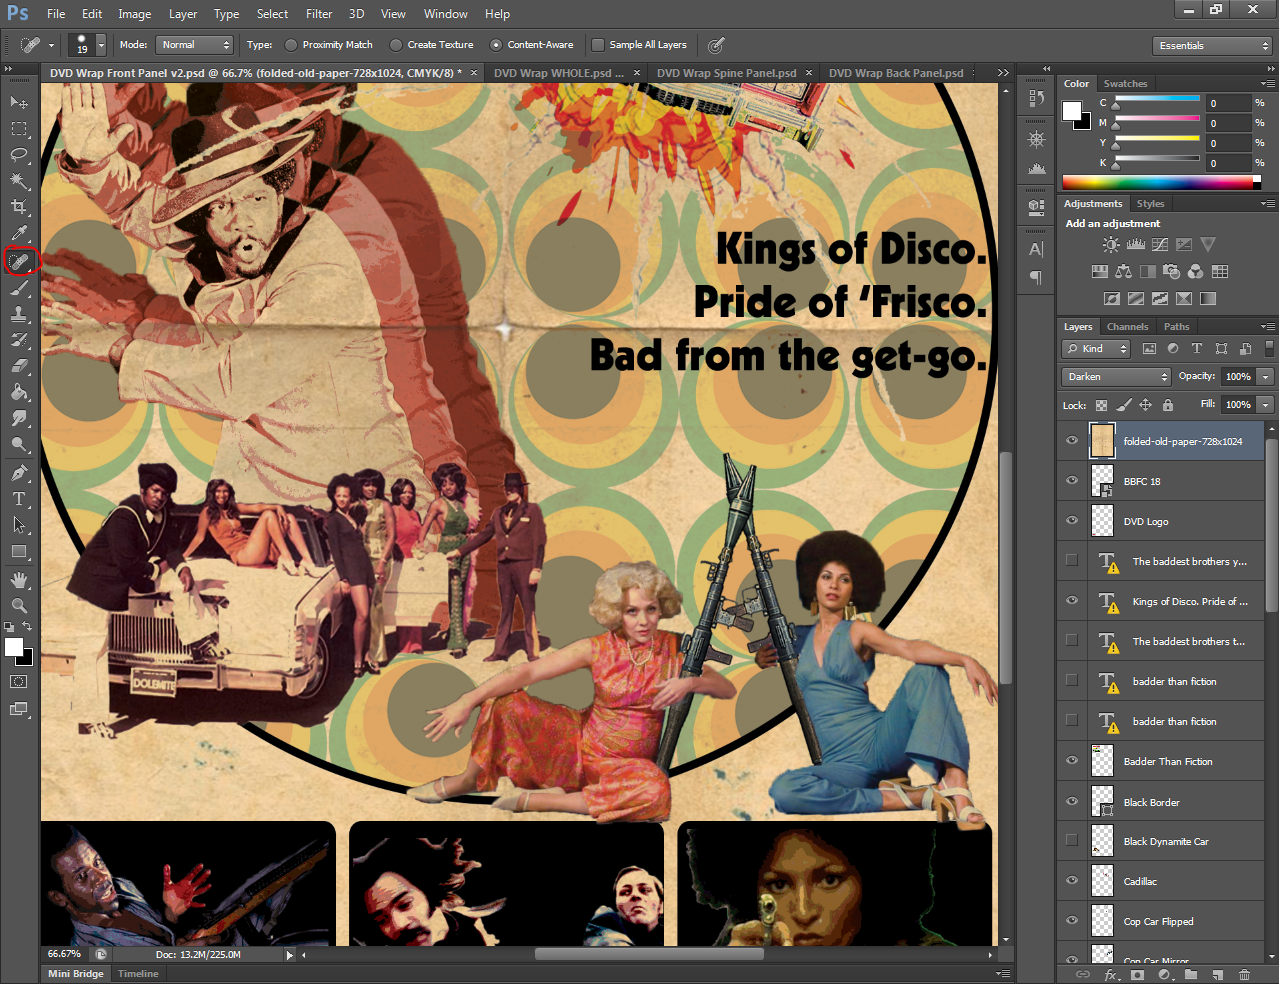Viewport: 1279px width, 984px height.
Task: Select the Move tool
Action: click(x=19, y=102)
